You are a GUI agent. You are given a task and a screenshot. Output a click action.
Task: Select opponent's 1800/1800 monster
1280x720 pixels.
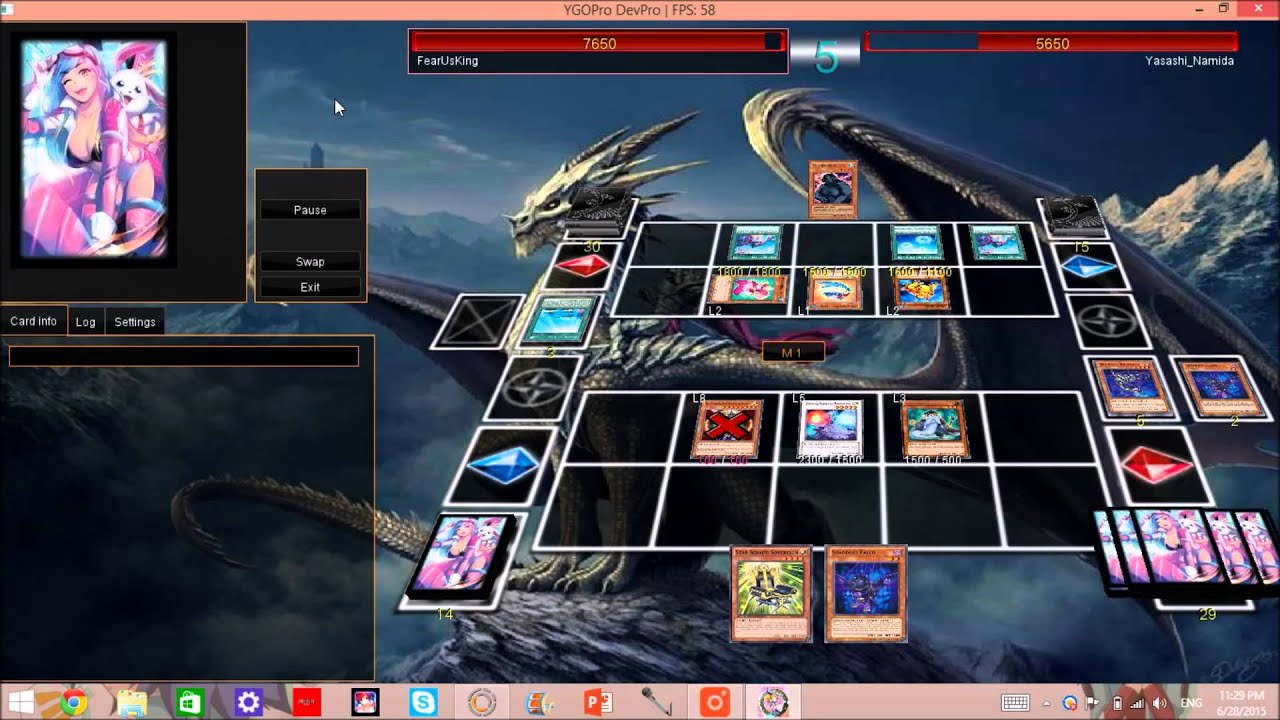pyautogui.click(x=748, y=291)
